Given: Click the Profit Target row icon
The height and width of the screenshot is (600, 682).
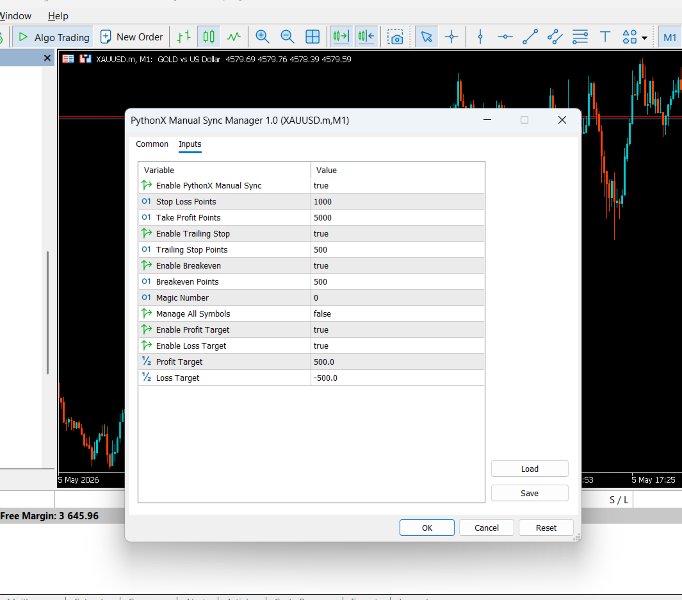Looking at the screenshot, I should 146,362.
